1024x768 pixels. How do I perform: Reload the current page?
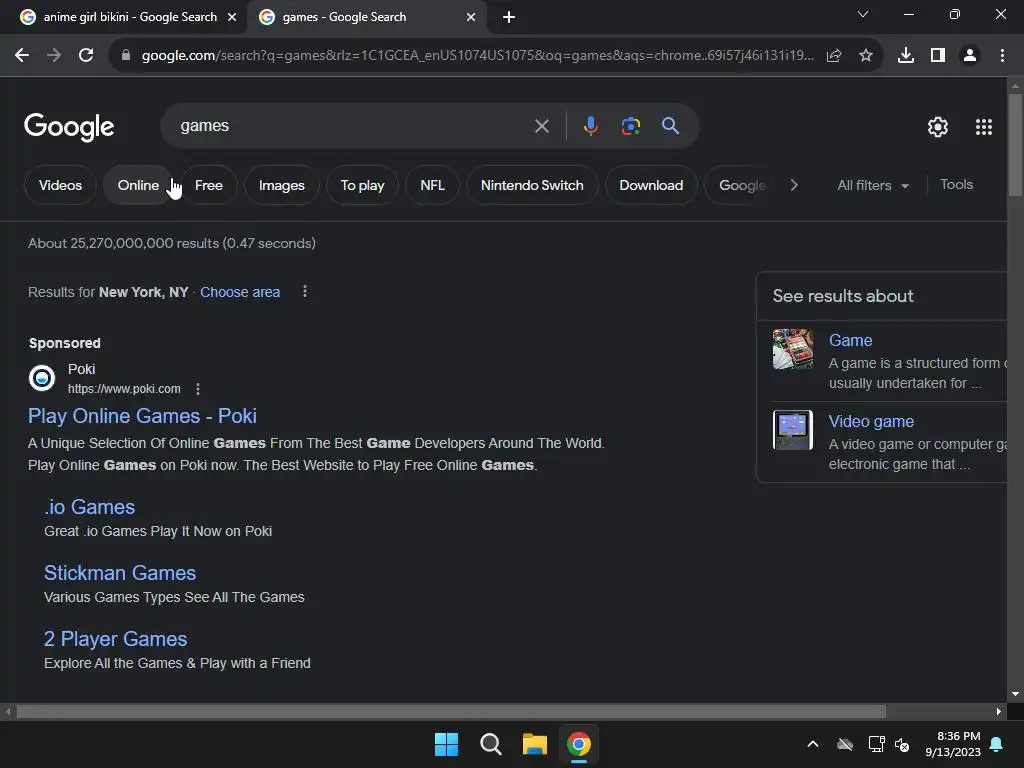click(x=86, y=56)
